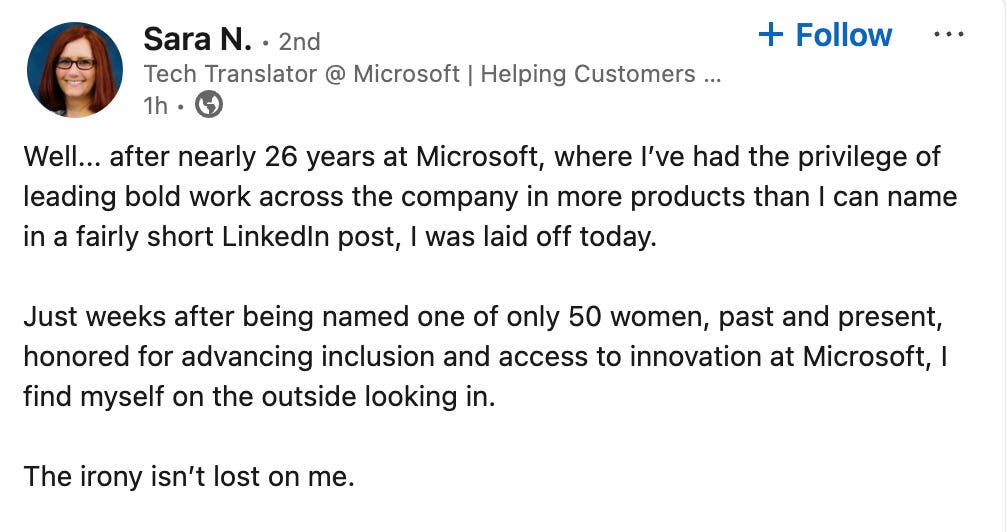This screenshot has height=532, width=1006.
Task: Click the globe public visibility icon
Action: click(209, 105)
